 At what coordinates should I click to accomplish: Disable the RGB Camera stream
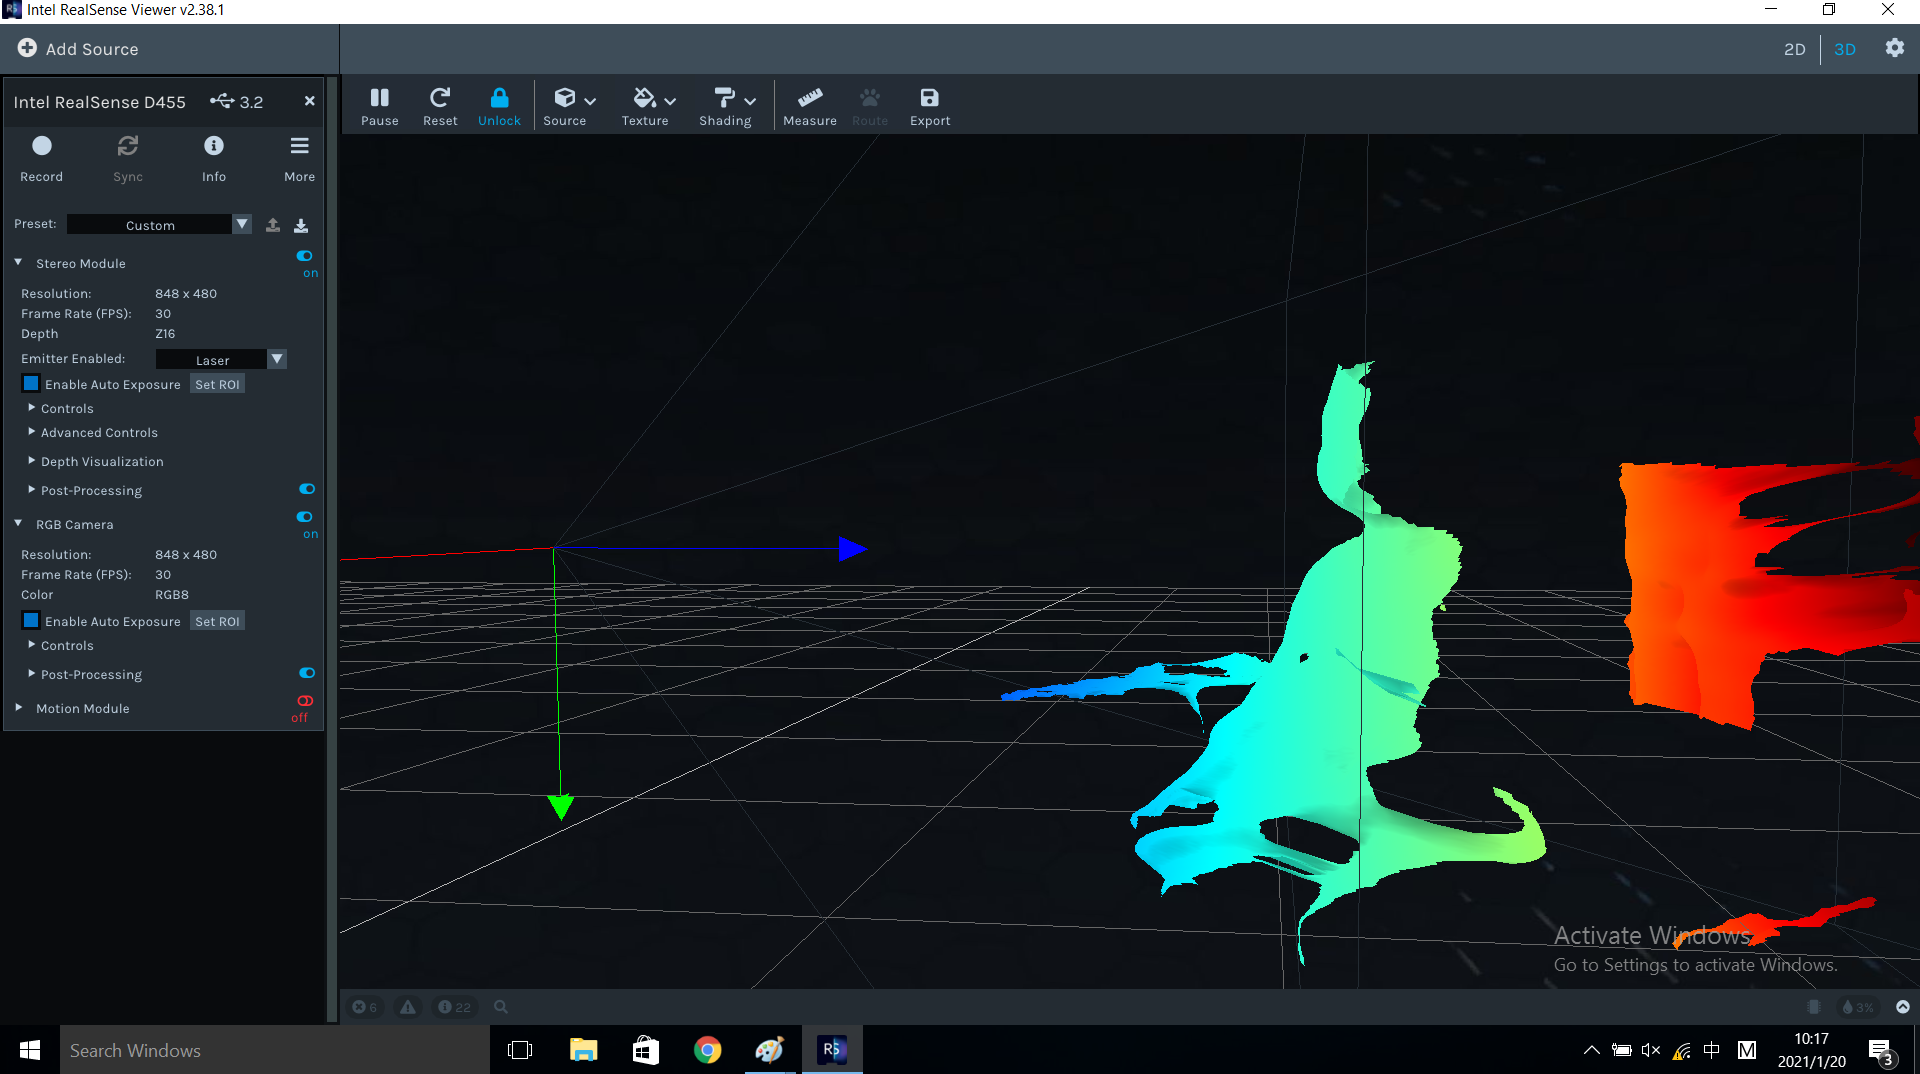tap(304, 517)
